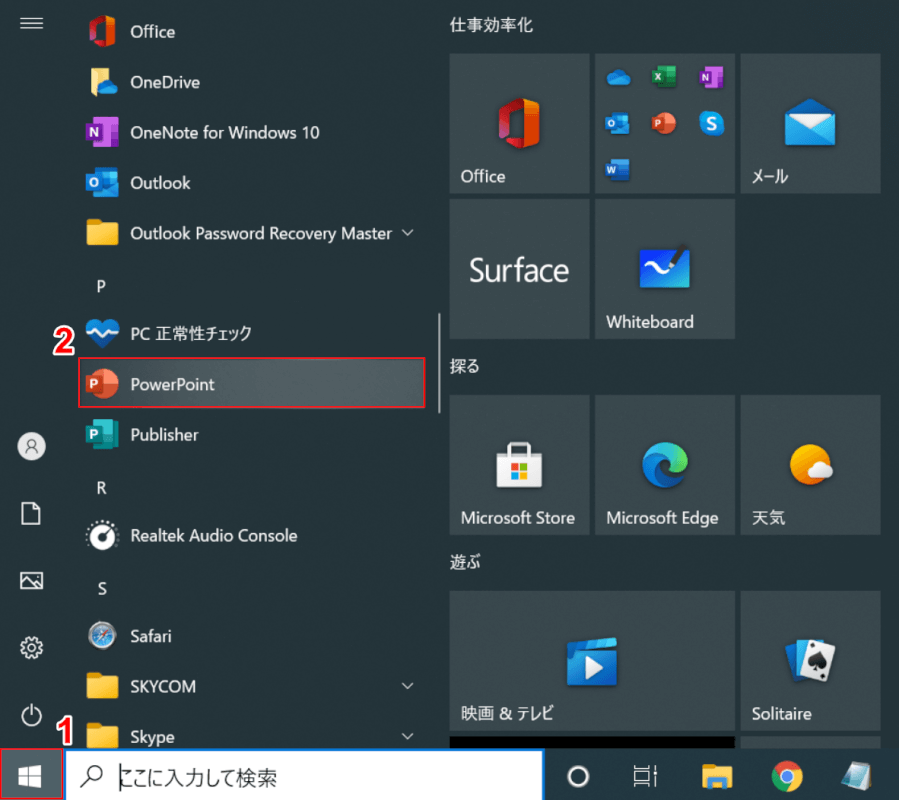Click the ここに入力して検索 search box

pyautogui.click(x=304, y=776)
